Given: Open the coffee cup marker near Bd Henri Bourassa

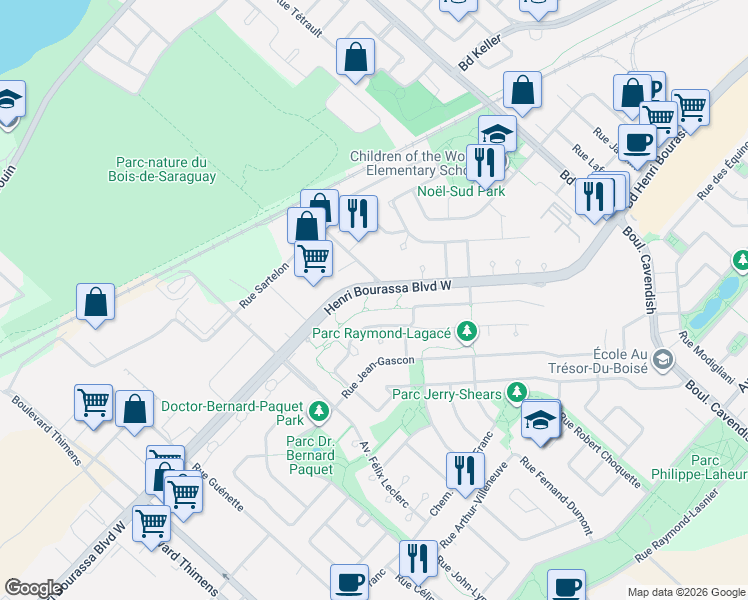Looking at the screenshot, I should tap(637, 146).
